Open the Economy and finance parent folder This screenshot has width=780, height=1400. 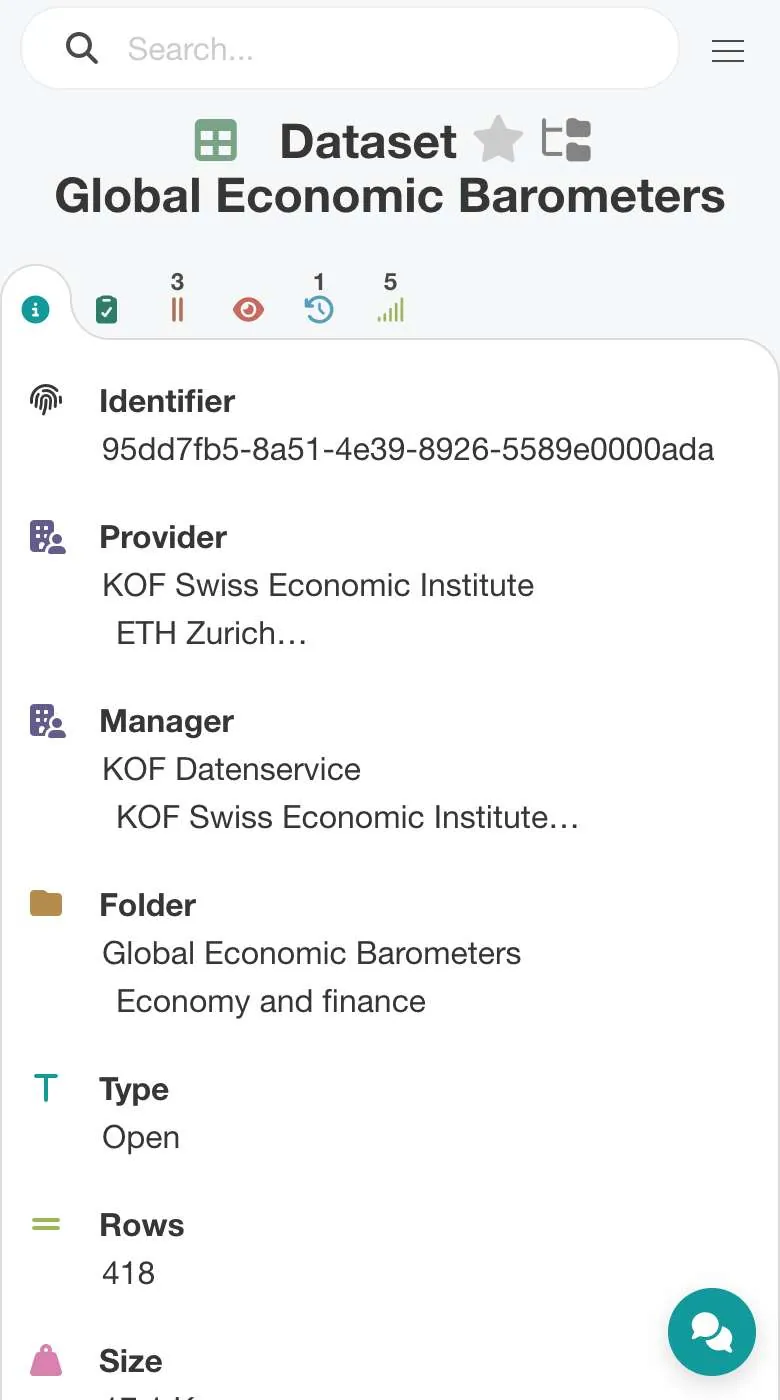pyautogui.click(x=271, y=1001)
